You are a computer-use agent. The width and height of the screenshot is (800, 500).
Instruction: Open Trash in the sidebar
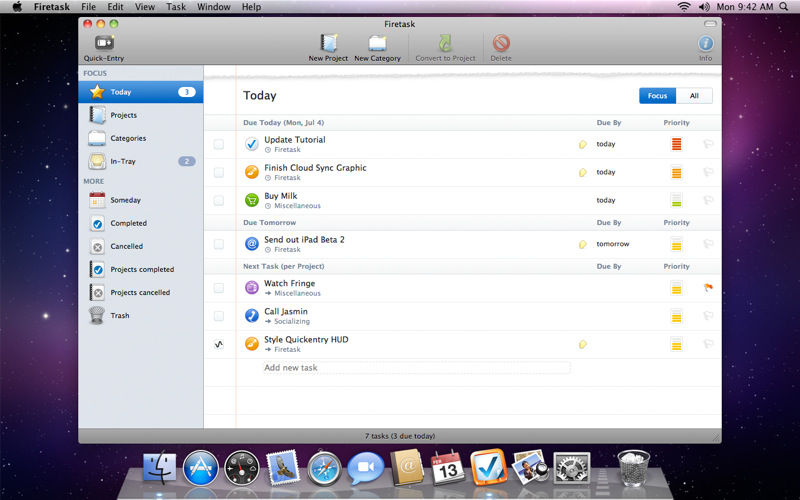pyautogui.click(x=120, y=316)
